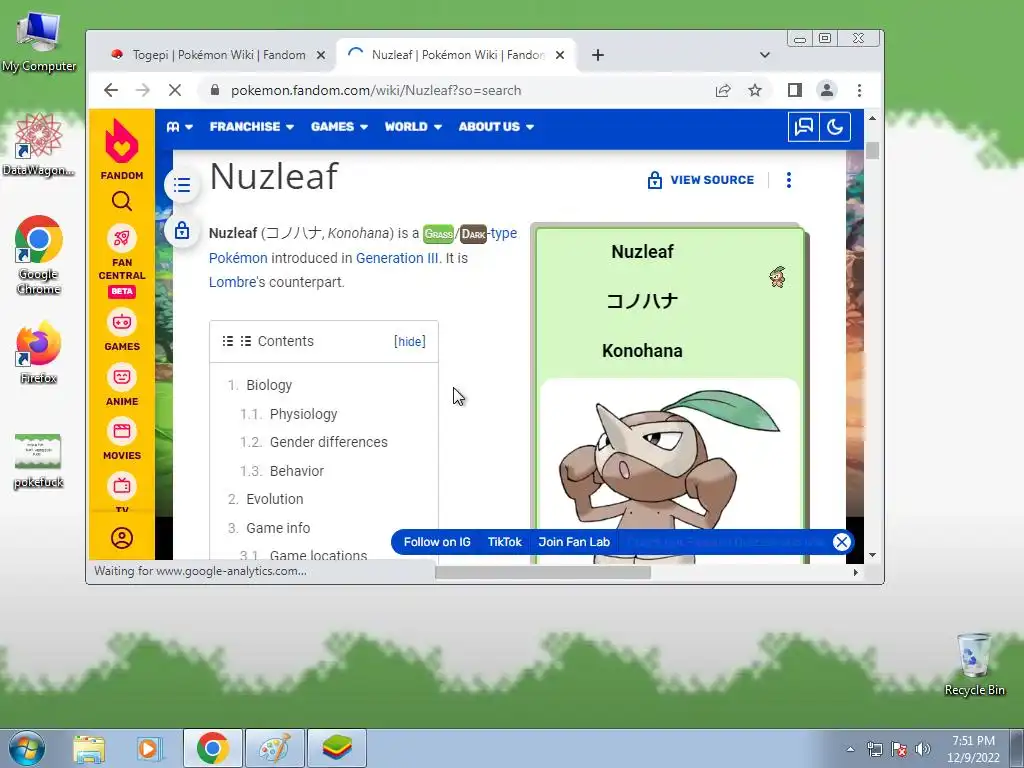Open Fandom search magnifier icon
Image resolution: width=1024 pixels, height=768 pixels.
tap(121, 201)
